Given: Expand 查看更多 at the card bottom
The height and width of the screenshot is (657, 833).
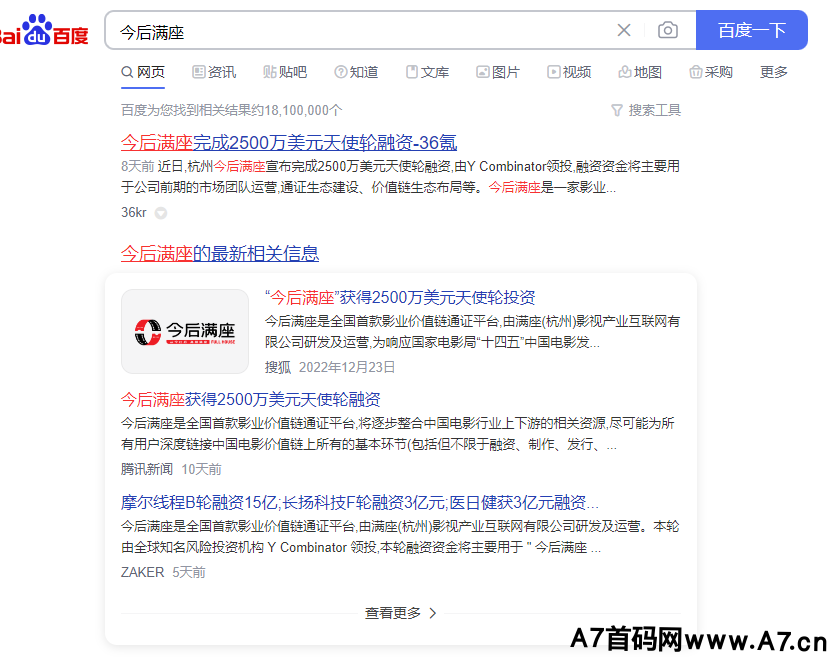Looking at the screenshot, I should 400,613.
